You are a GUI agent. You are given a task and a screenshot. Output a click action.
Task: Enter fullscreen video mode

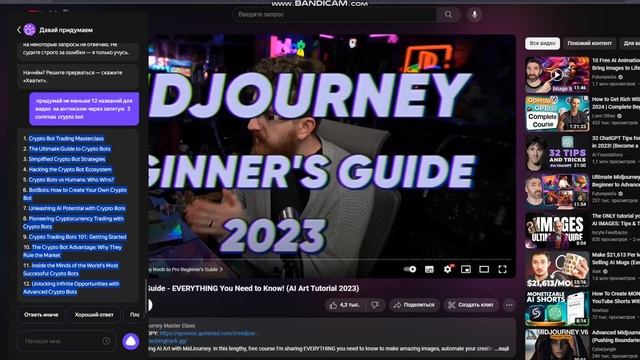[502, 269]
